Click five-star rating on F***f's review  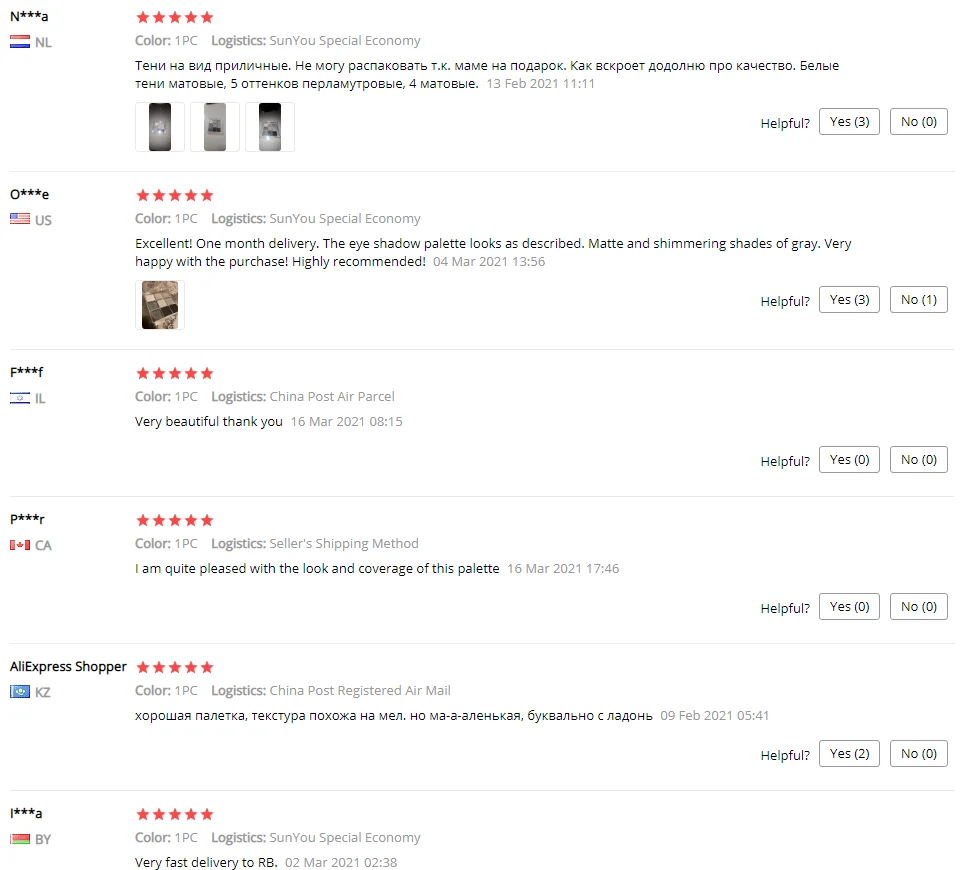pyautogui.click(x=174, y=373)
